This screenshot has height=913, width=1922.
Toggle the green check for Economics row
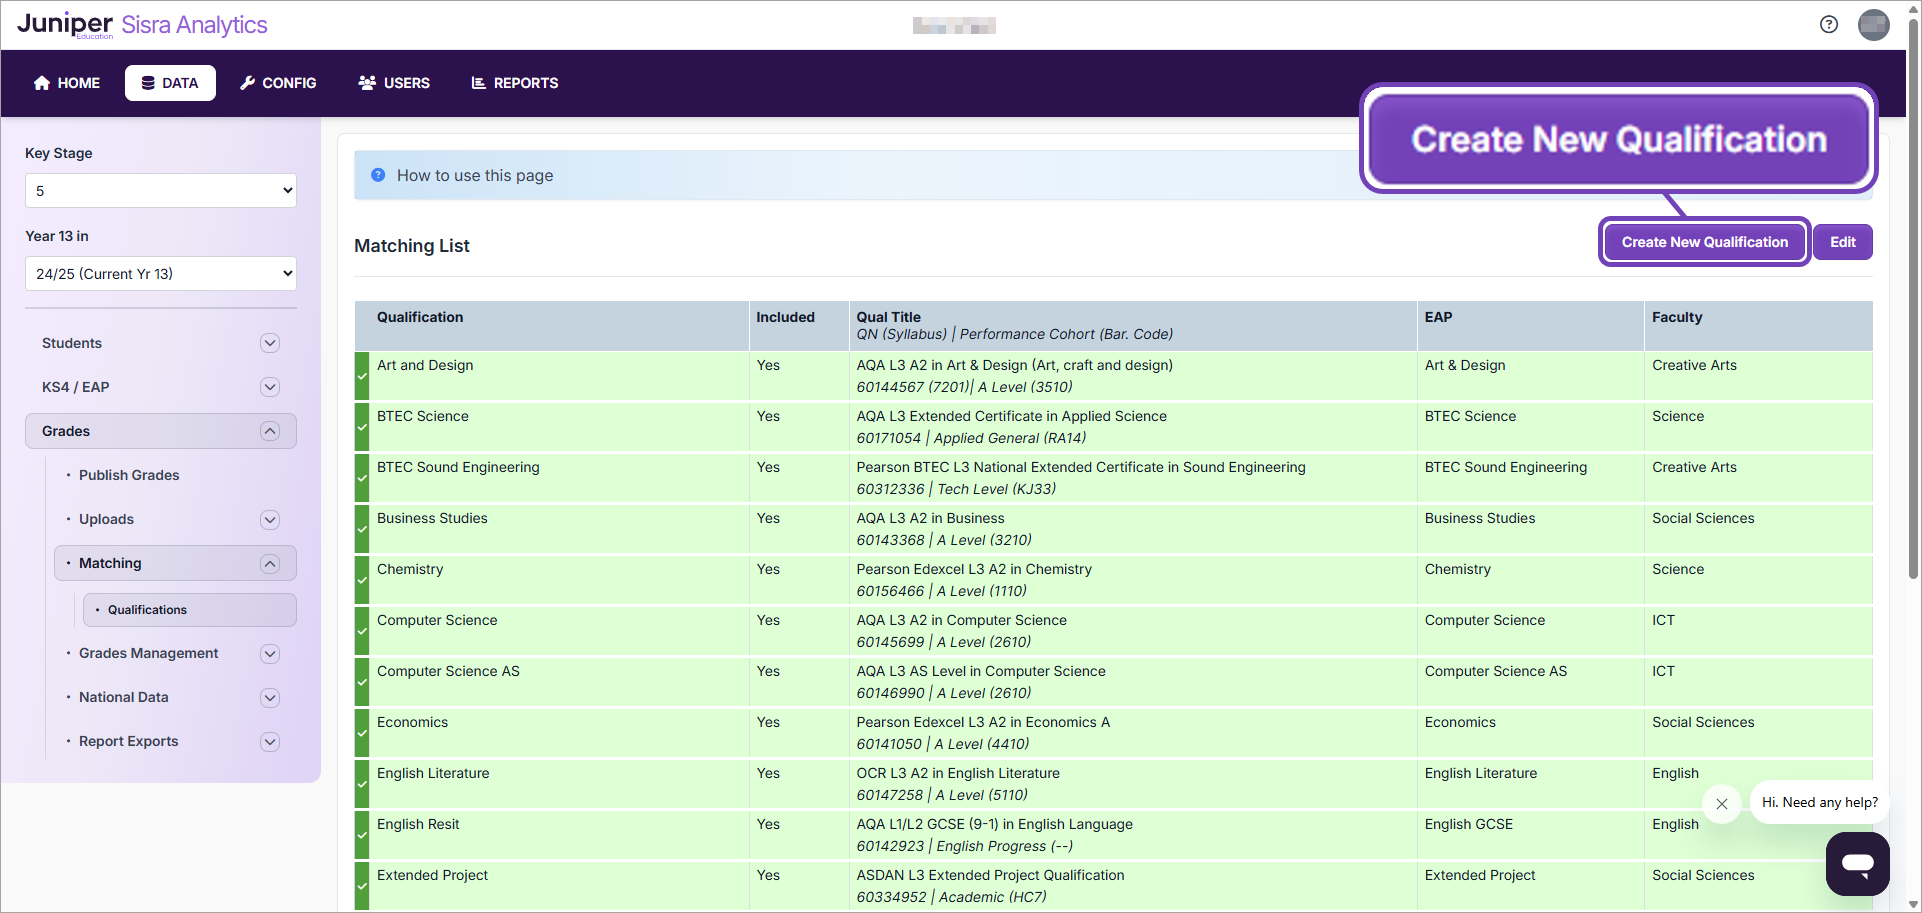coord(362,733)
